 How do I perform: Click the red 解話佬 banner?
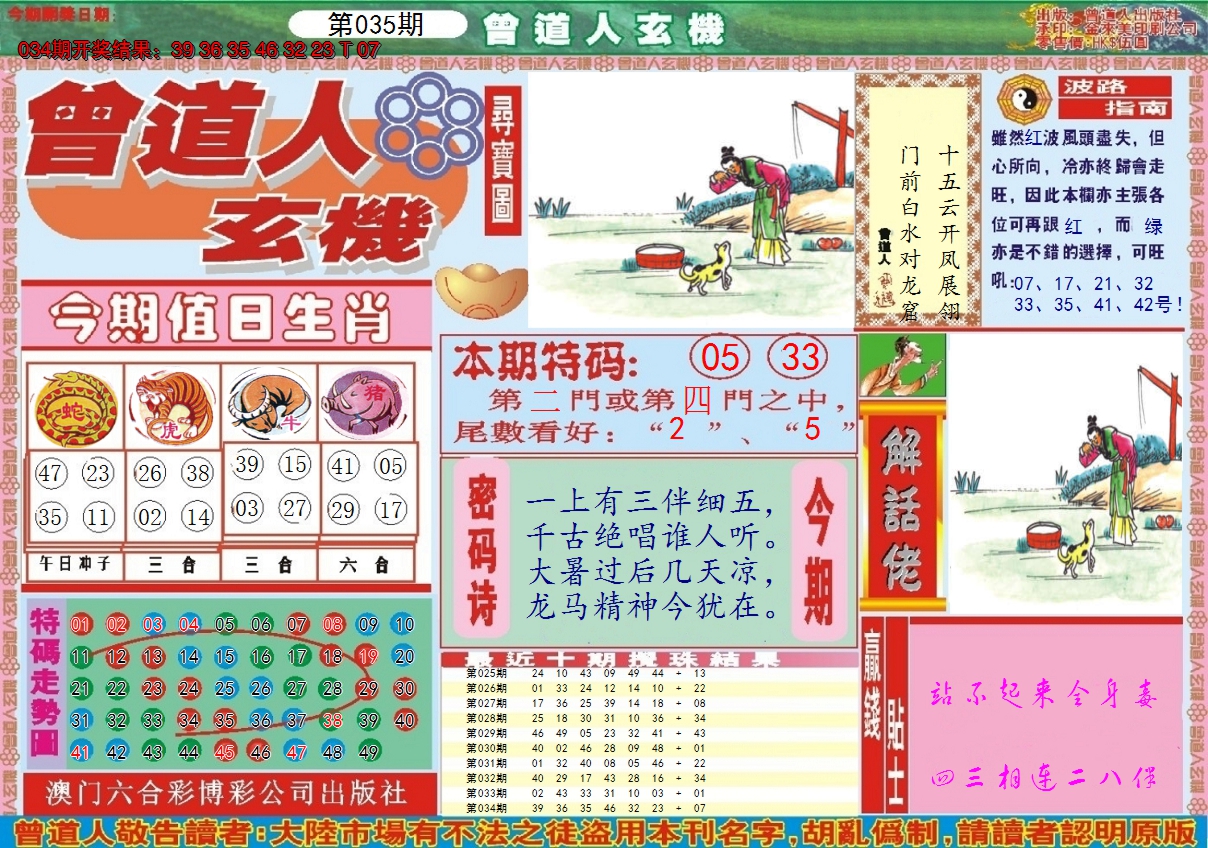pyautogui.click(x=900, y=508)
